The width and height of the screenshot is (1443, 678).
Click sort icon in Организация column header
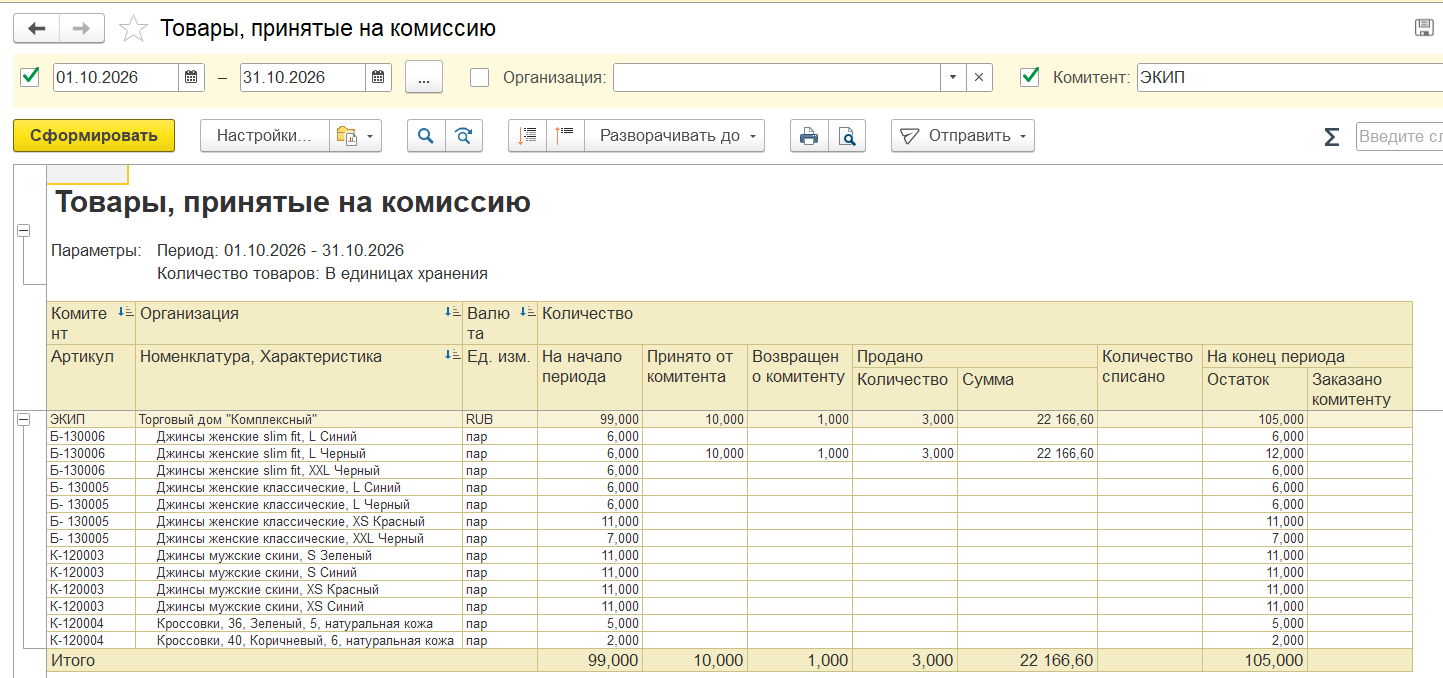(453, 313)
